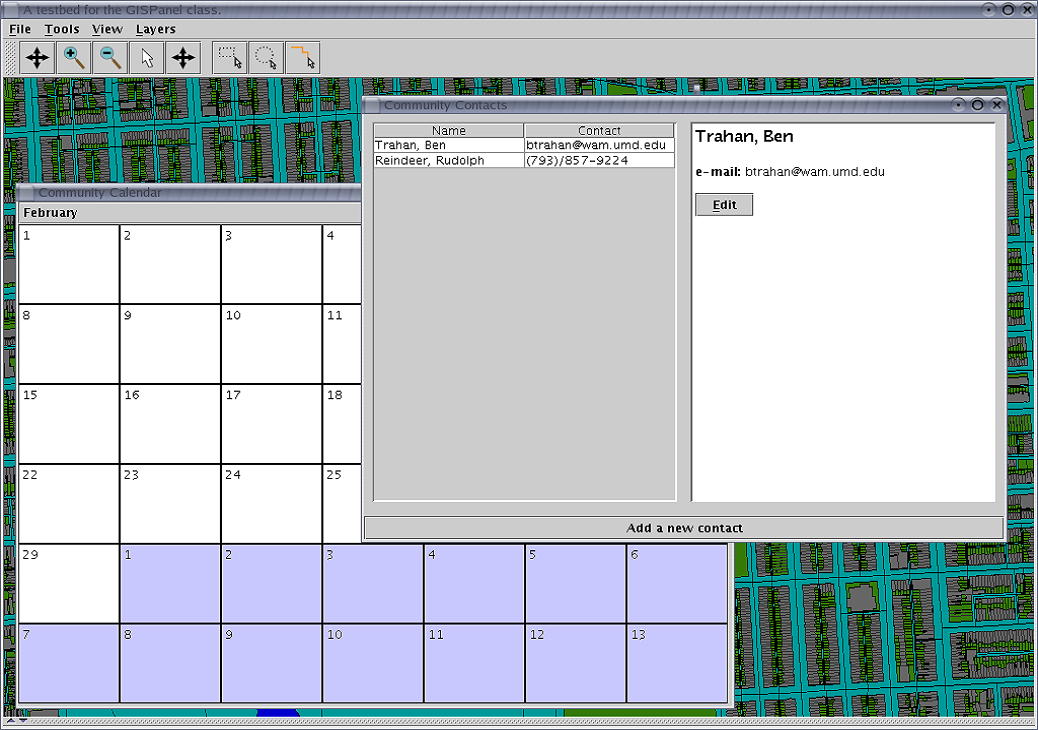Sort contacts by the Name column header

(x=449, y=131)
